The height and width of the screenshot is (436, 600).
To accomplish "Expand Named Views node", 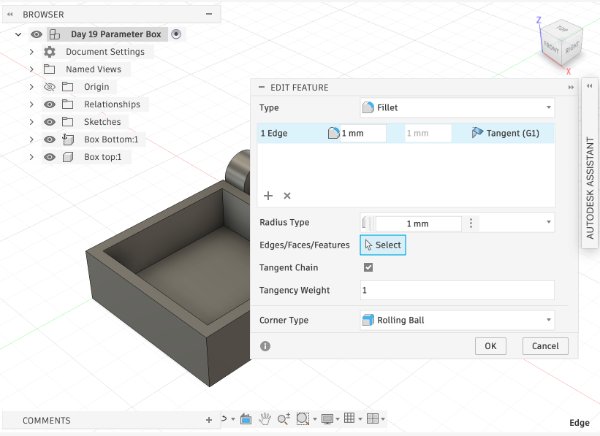I will coord(32,69).
